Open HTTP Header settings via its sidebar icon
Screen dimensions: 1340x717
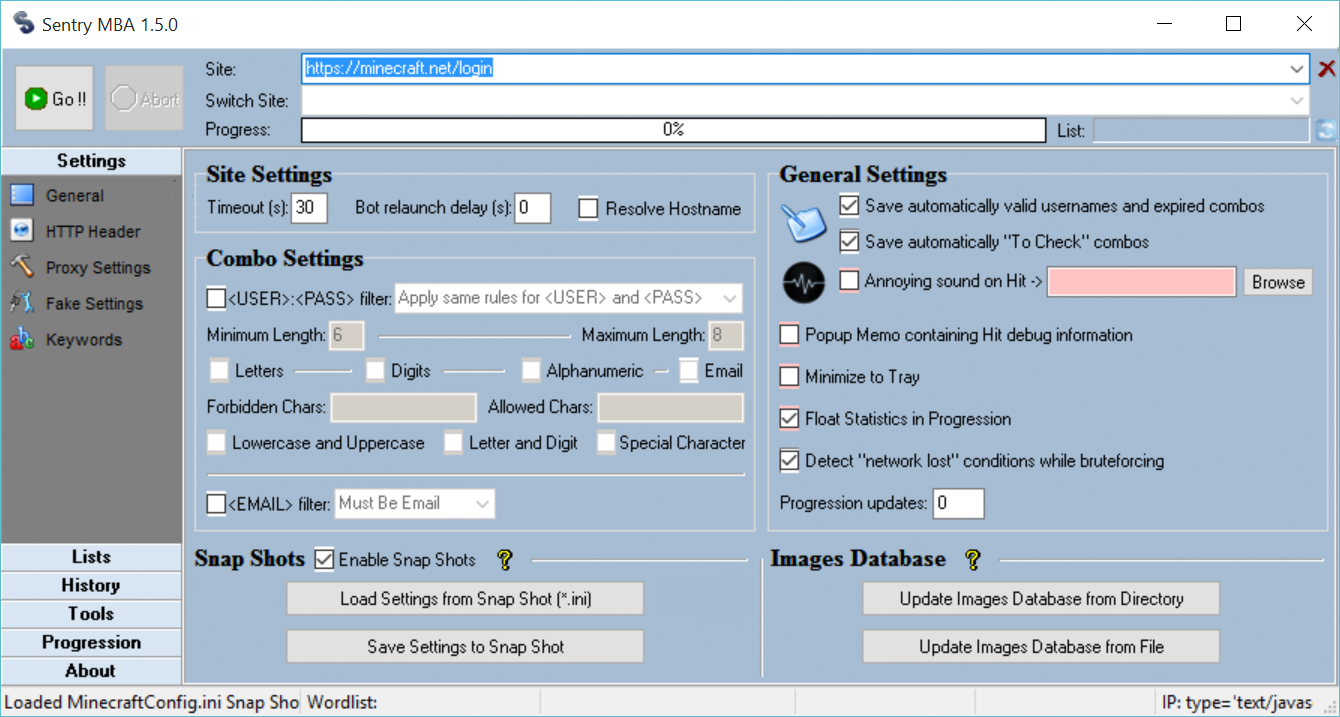point(22,231)
